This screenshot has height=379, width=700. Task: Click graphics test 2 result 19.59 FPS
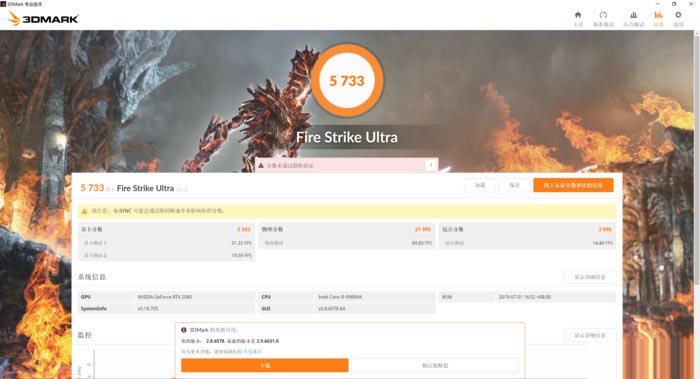[x=242, y=255]
